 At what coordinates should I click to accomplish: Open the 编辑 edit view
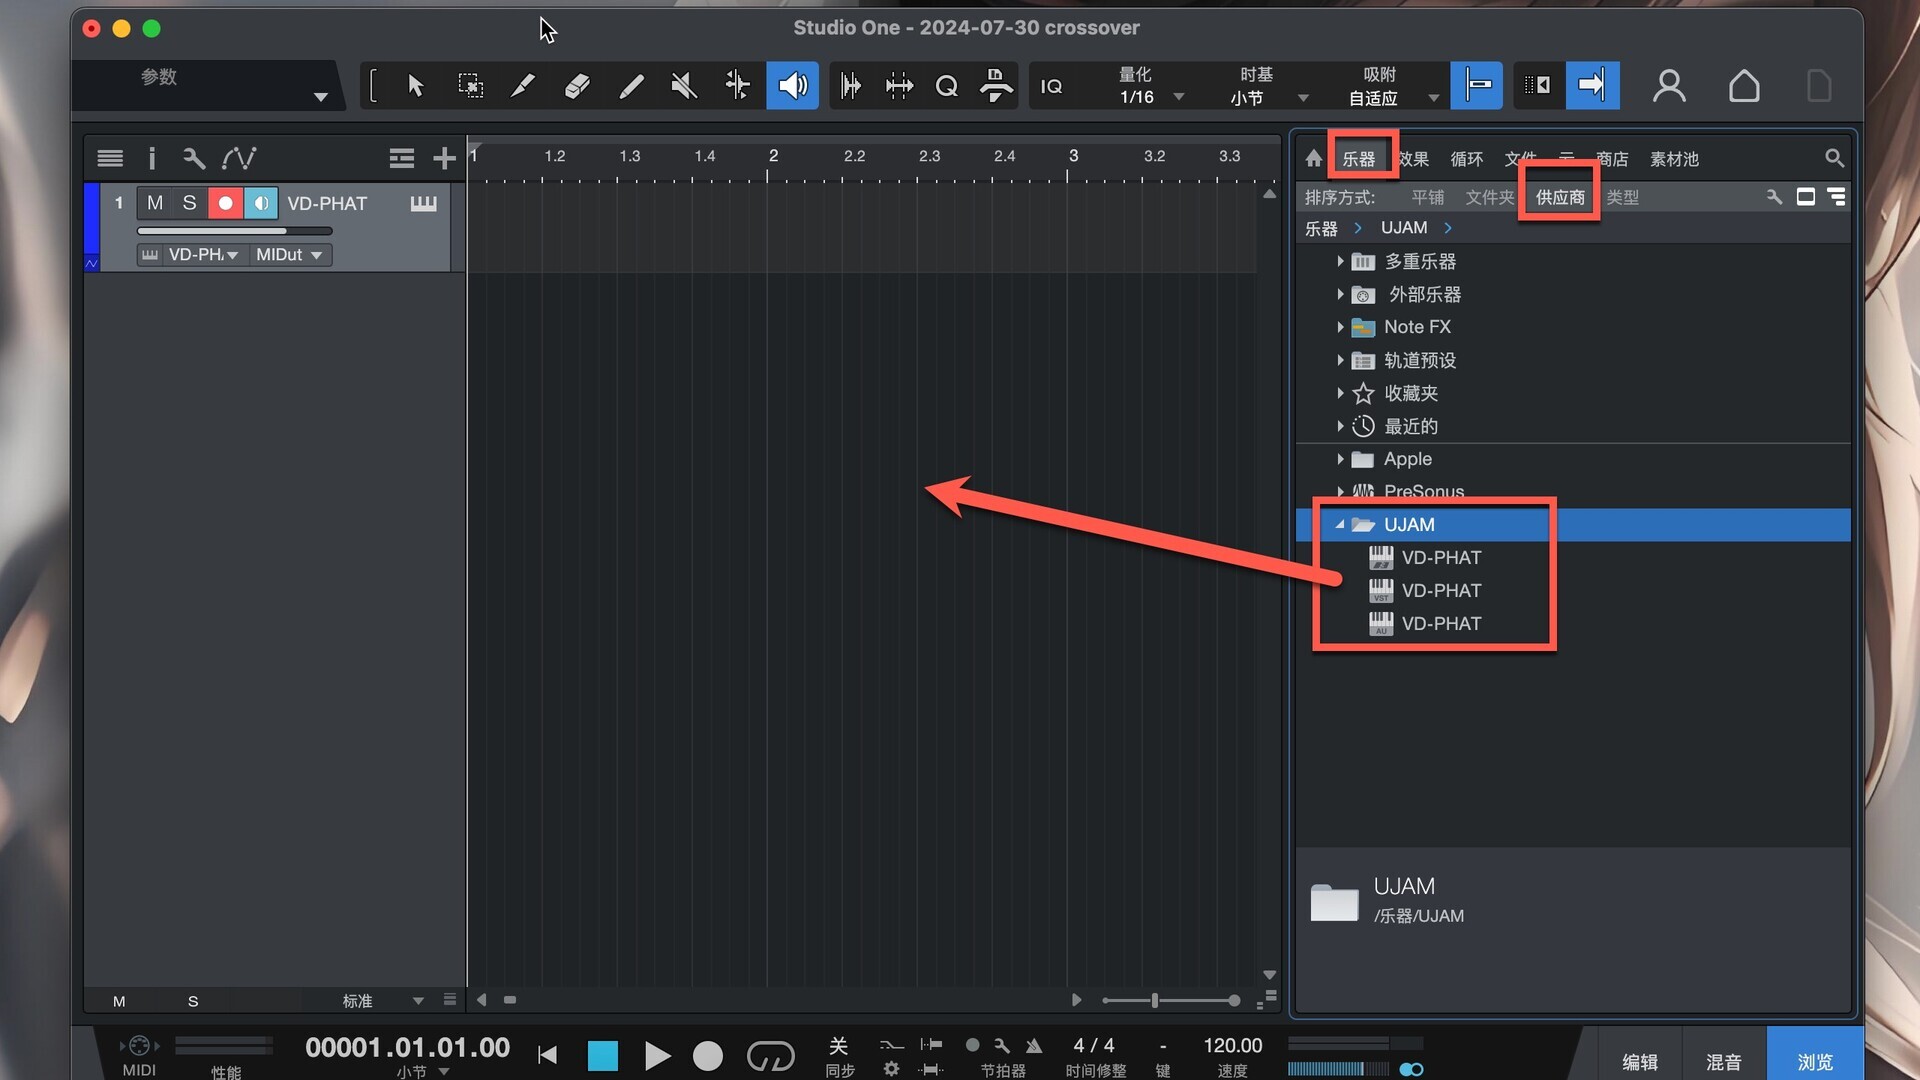(1639, 1061)
